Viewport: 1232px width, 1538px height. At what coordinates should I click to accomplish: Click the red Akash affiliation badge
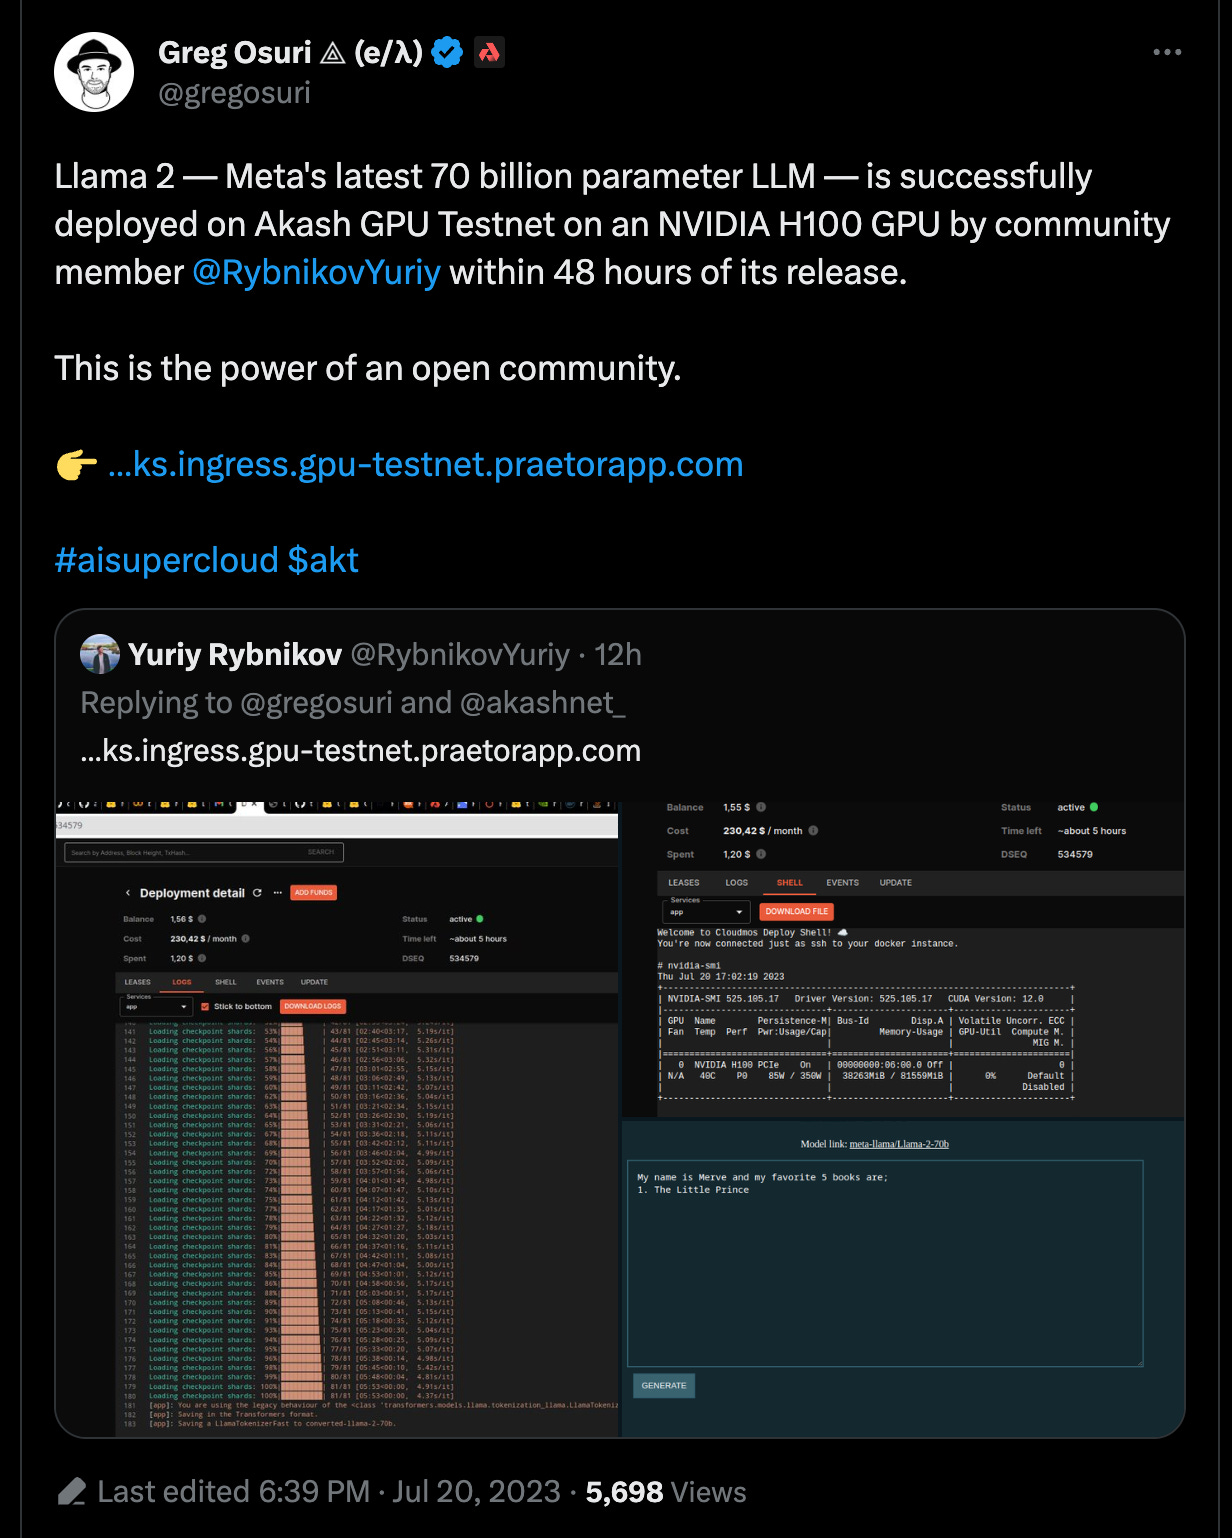[489, 52]
